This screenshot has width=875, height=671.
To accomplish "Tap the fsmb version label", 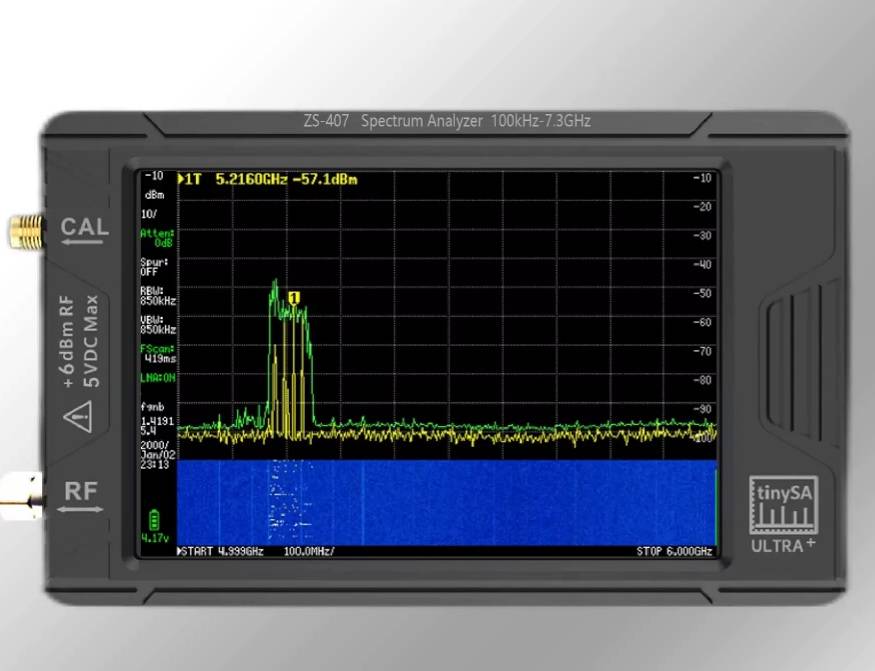I will tap(152, 407).
